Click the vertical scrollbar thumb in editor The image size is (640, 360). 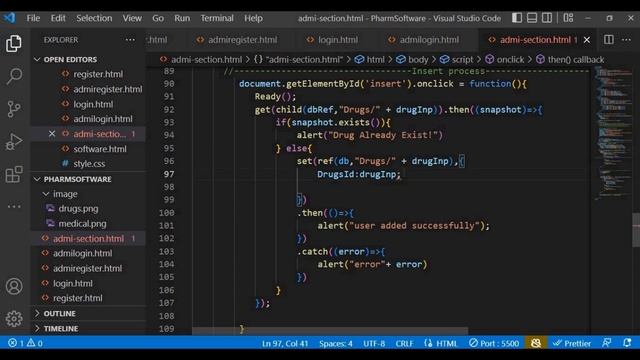636,230
